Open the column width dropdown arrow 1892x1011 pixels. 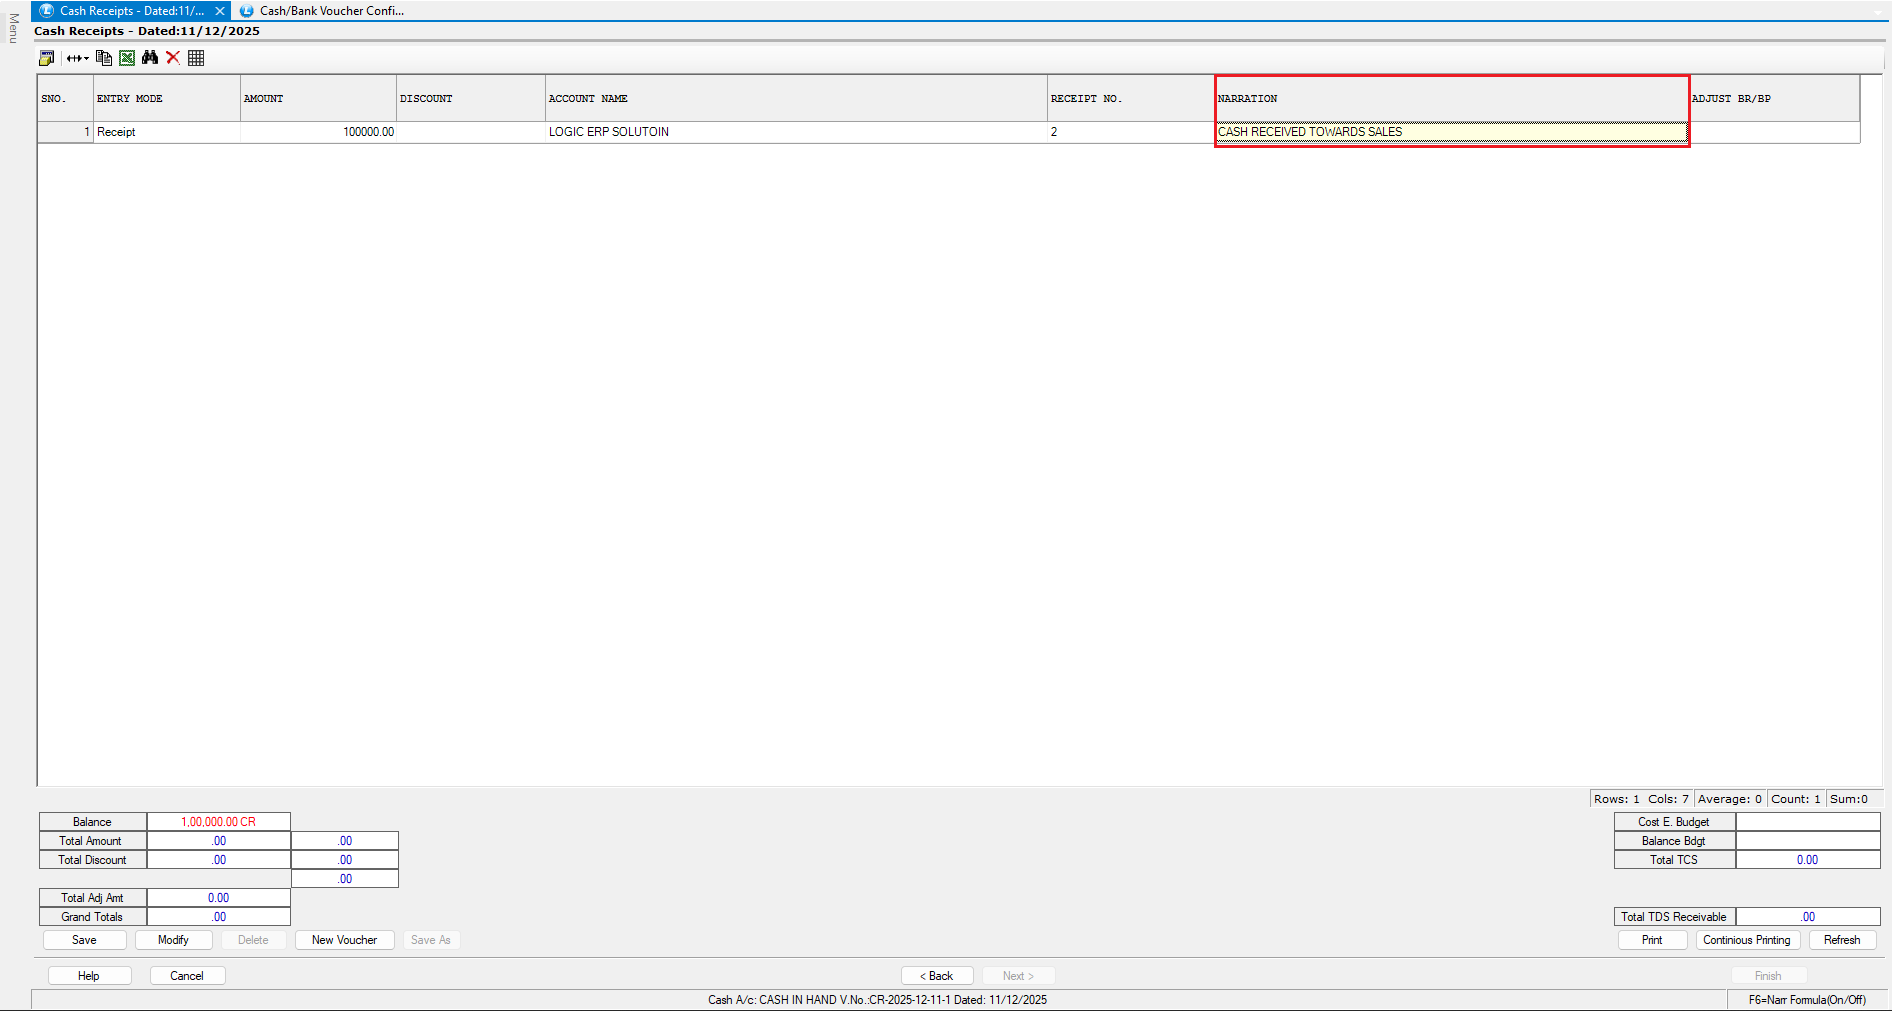(x=86, y=58)
